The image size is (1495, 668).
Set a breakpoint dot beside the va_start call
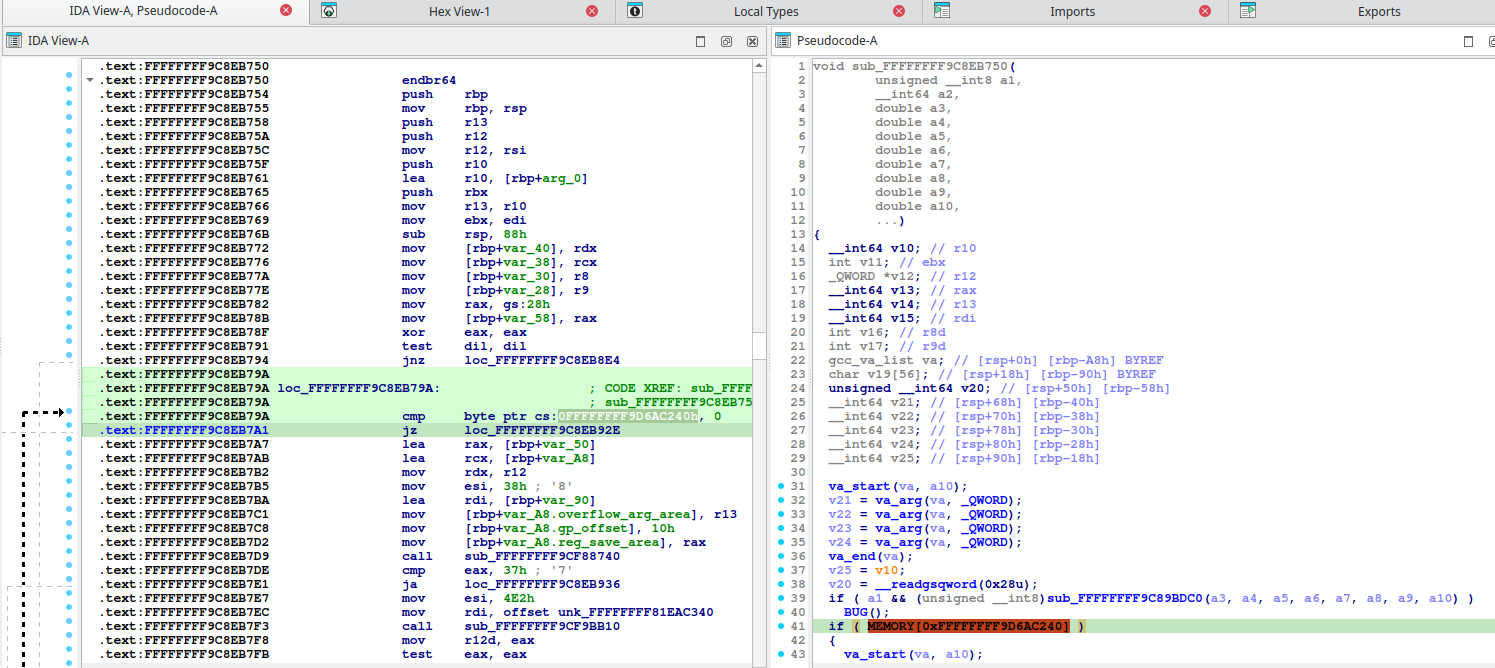781,484
